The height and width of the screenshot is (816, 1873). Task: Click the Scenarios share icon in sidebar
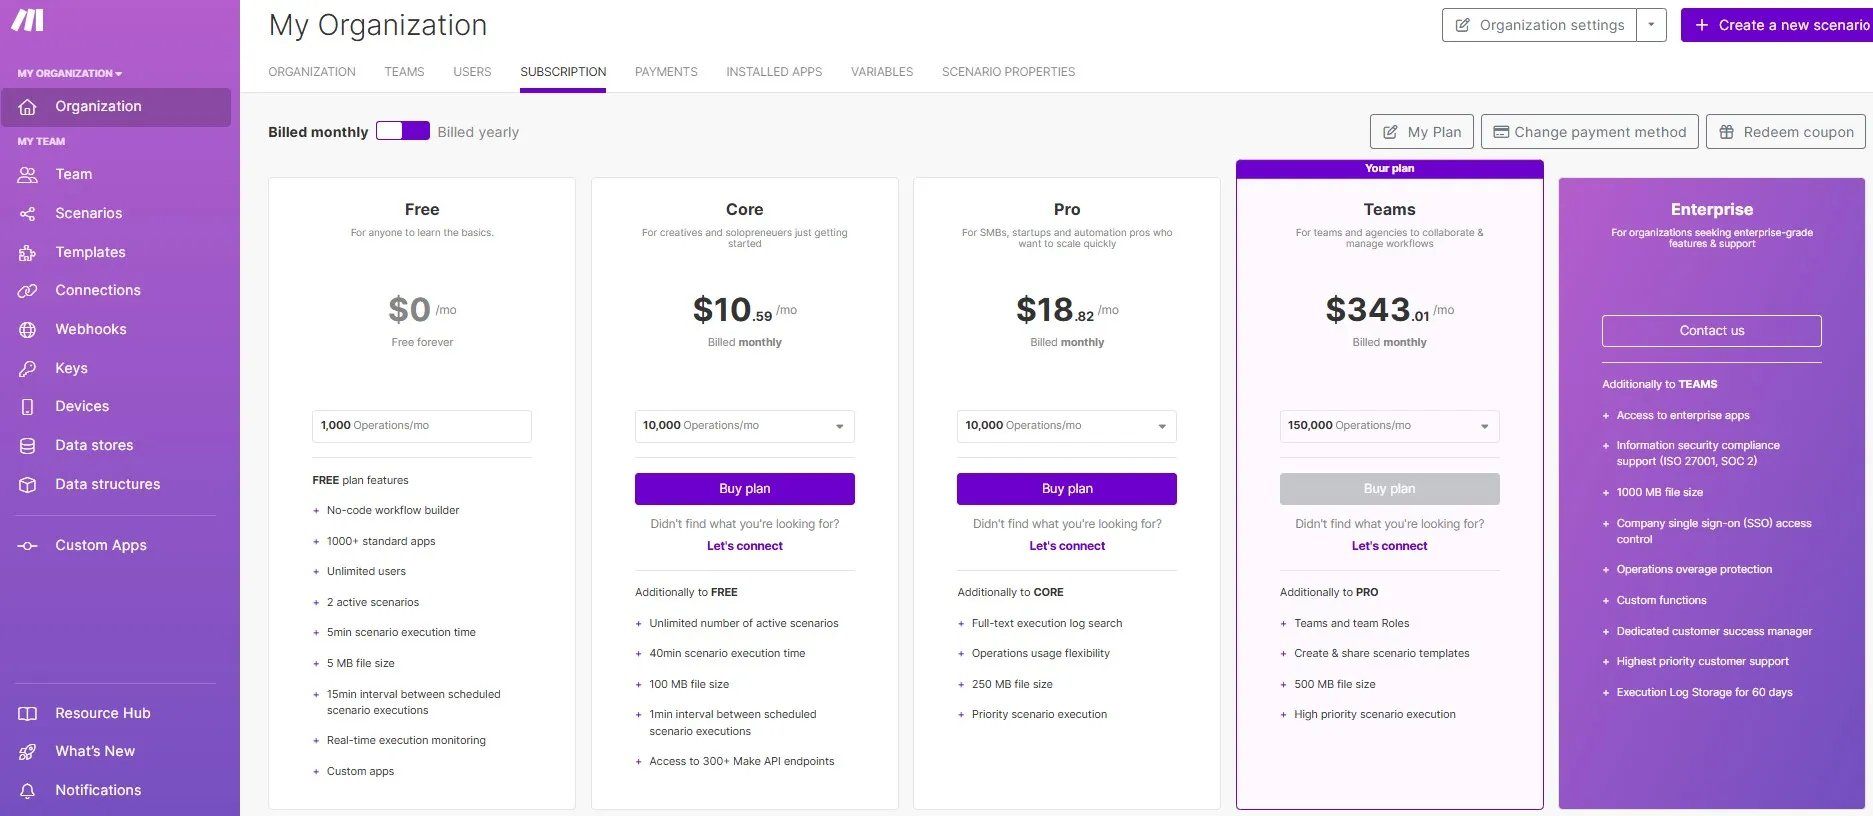tap(28, 213)
